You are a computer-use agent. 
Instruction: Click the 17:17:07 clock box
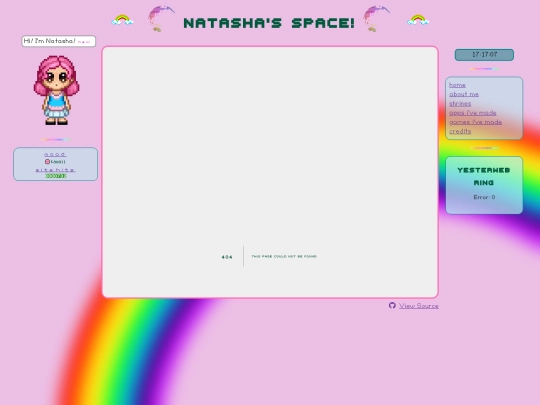tap(484, 55)
